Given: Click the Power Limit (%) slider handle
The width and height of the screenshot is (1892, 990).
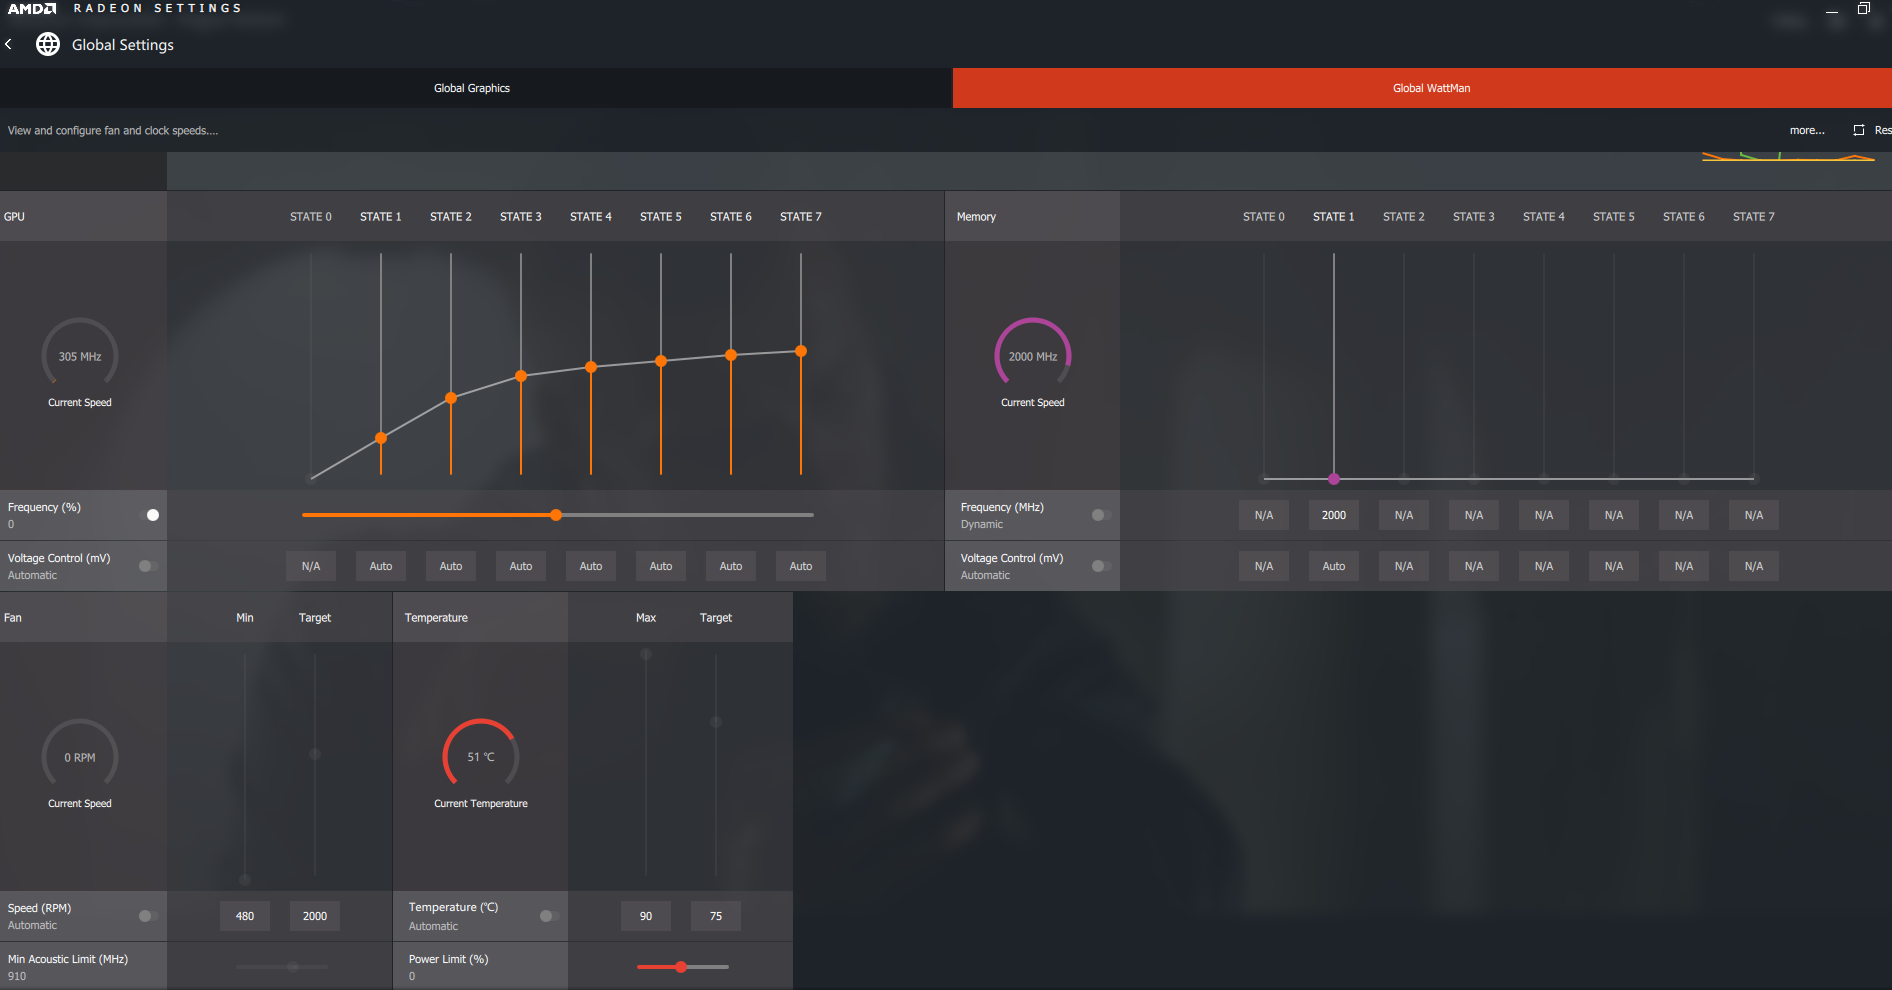Looking at the screenshot, I should pyautogui.click(x=681, y=967).
